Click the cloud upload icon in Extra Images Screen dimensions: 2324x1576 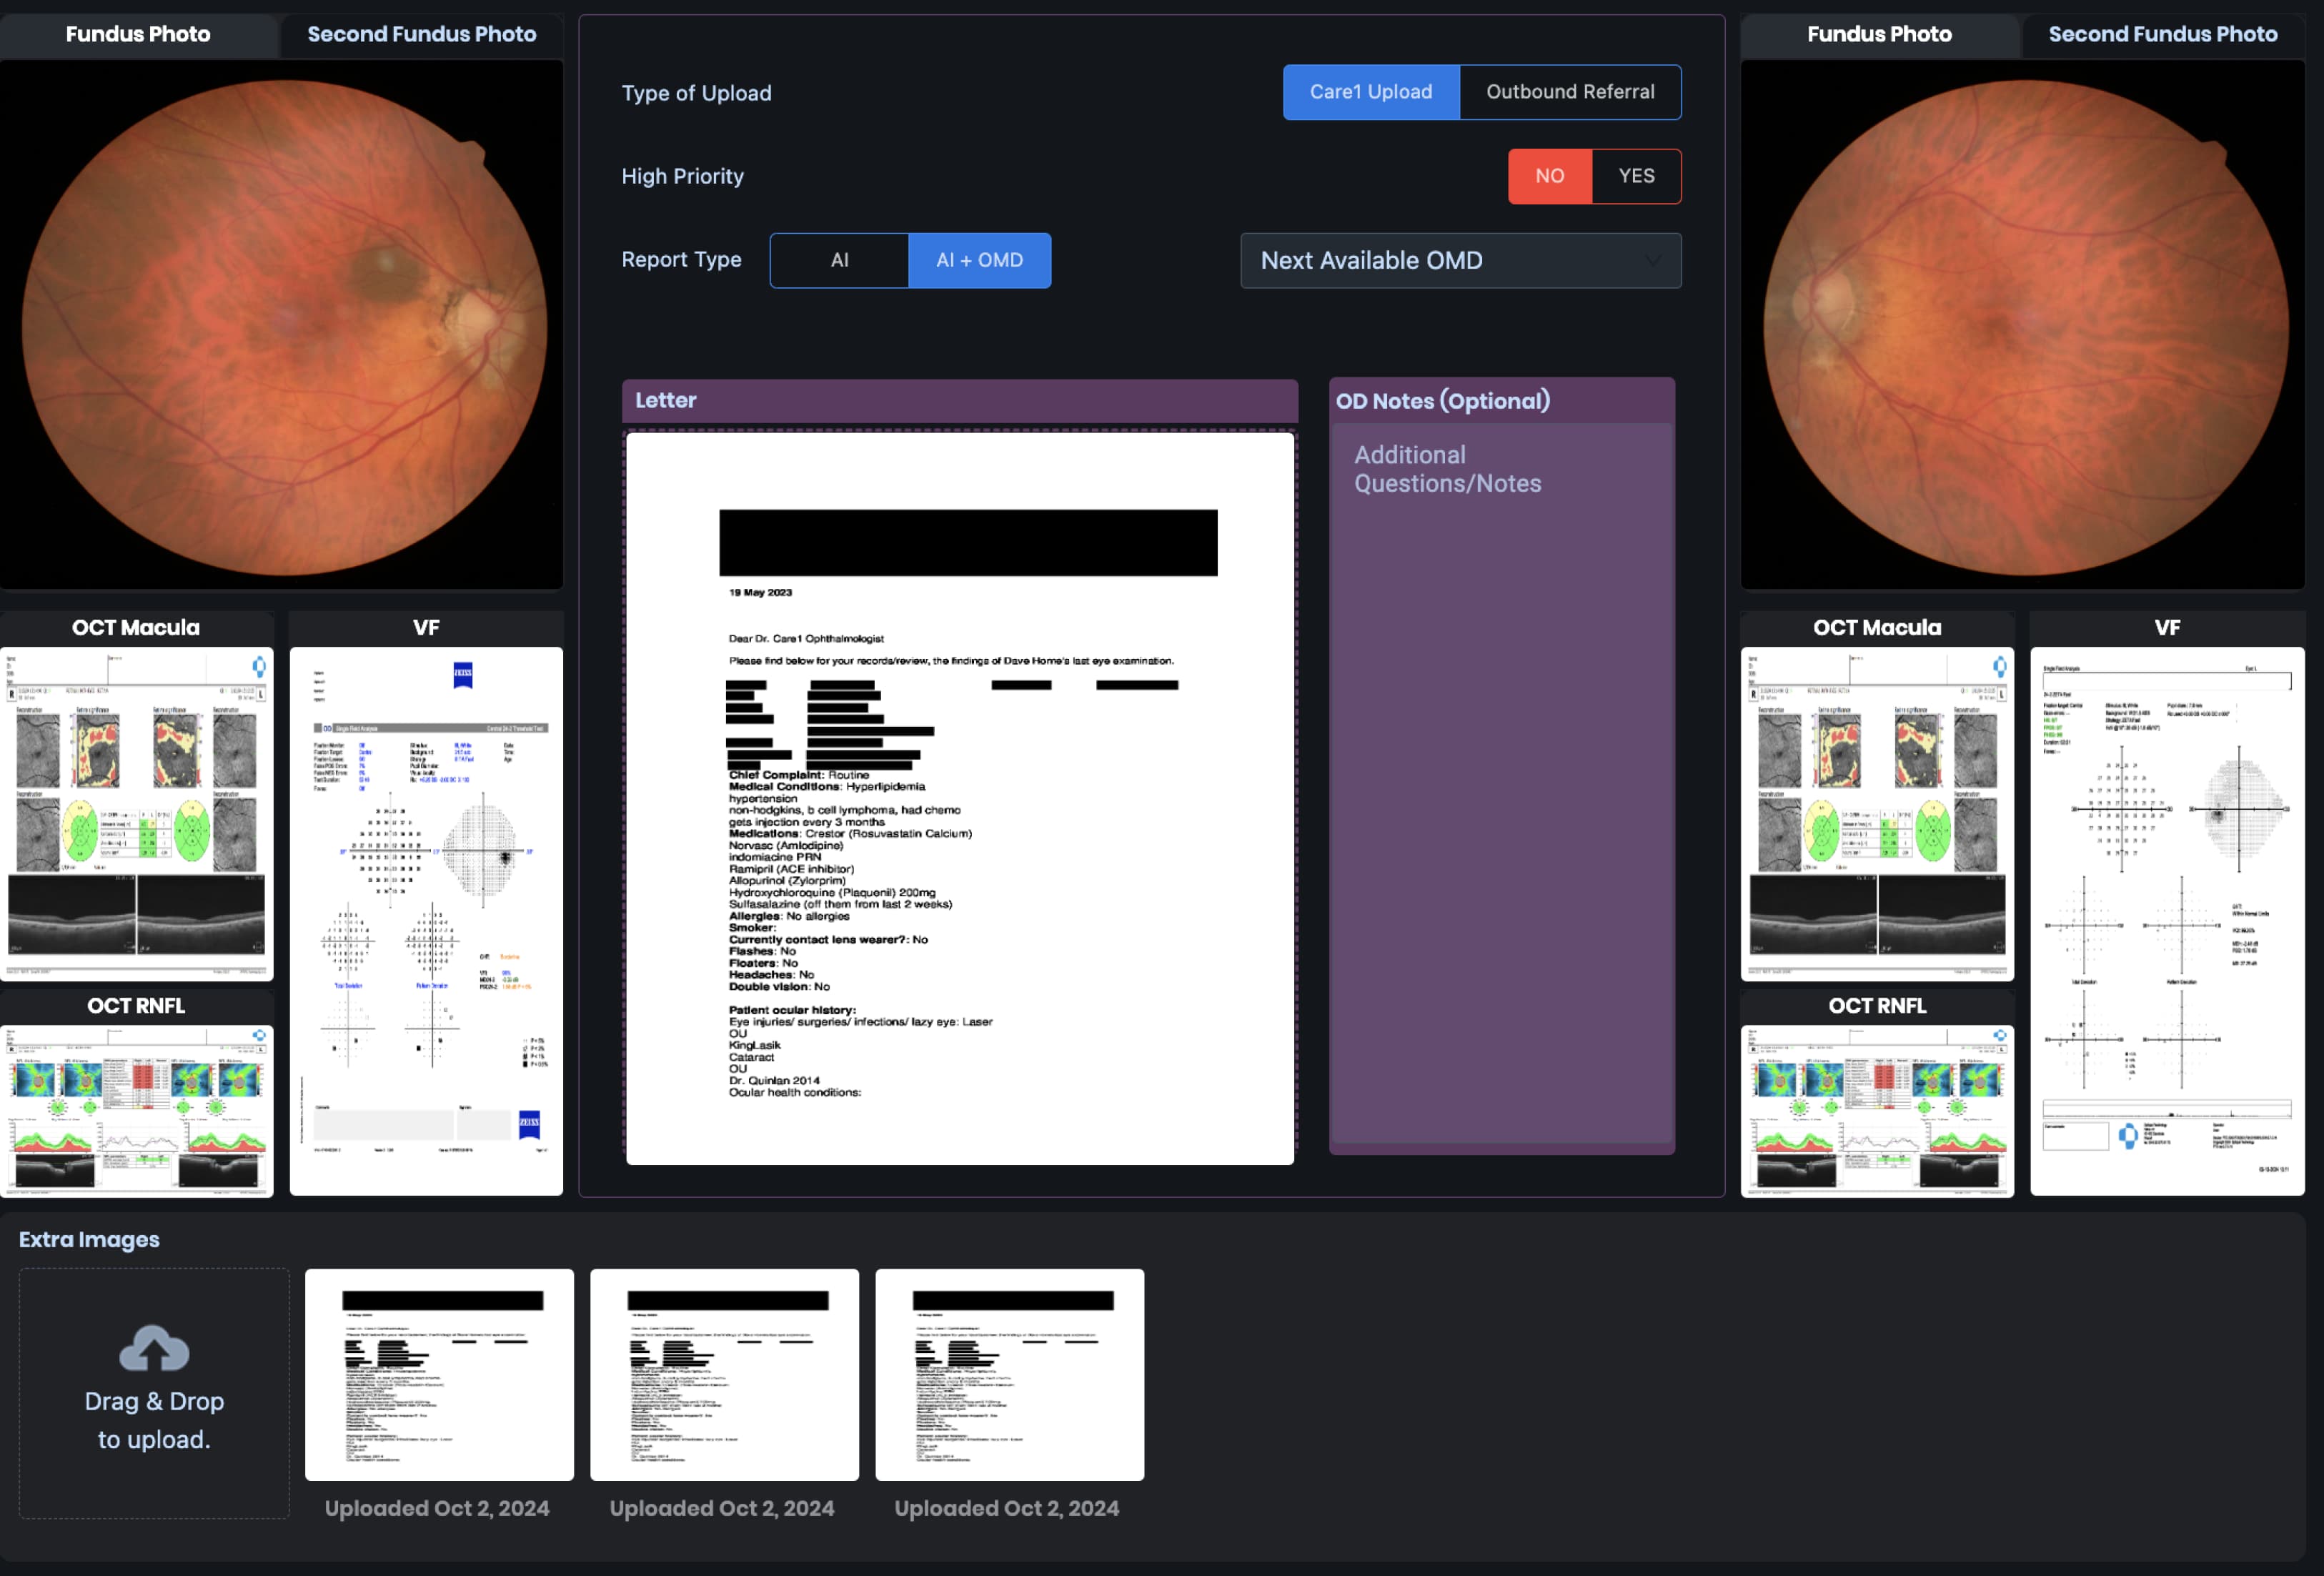coord(154,1349)
